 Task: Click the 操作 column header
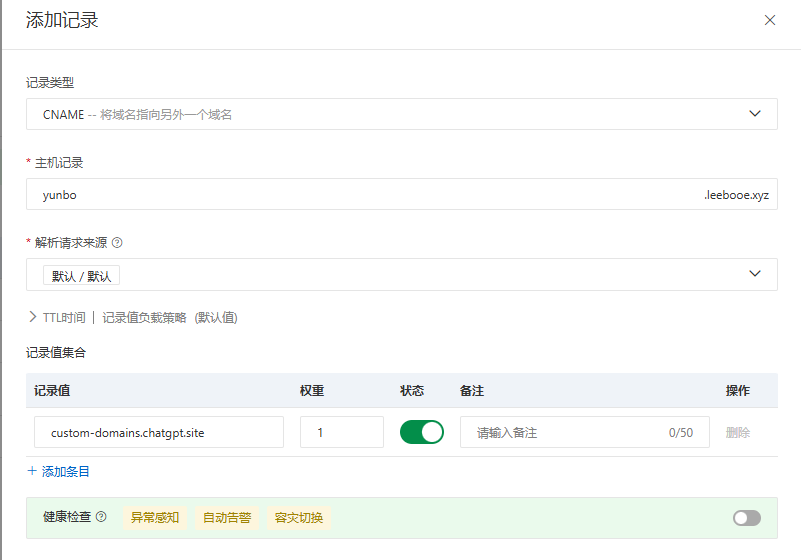pos(738,391)
